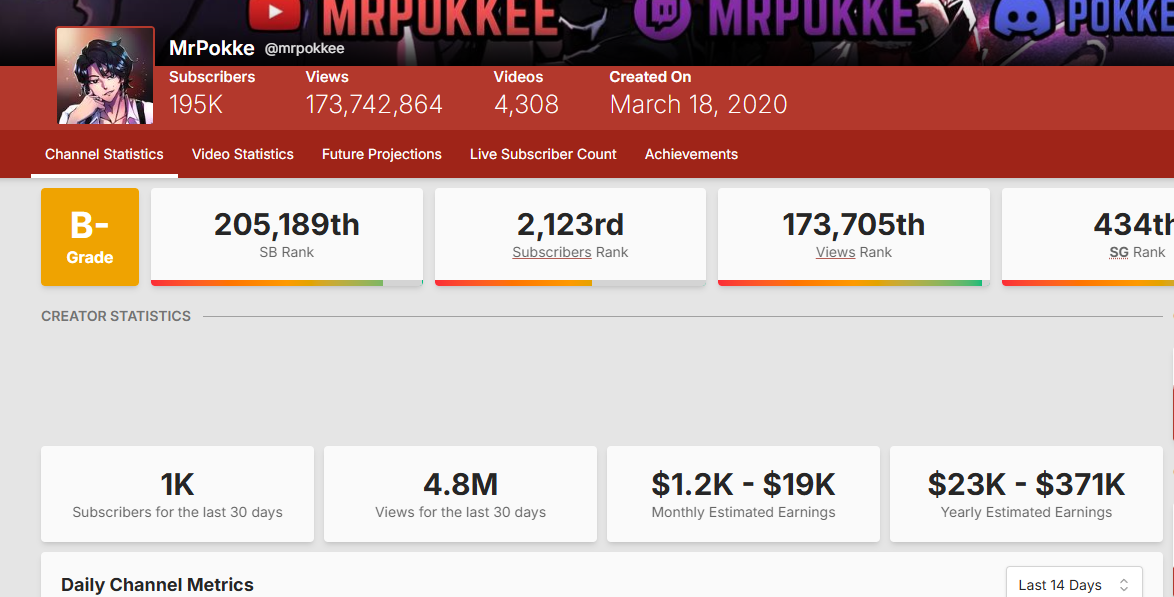Screen dimensions: 1174x597
Task: Open the Channel Statistics tab
Action: [104, 154]
